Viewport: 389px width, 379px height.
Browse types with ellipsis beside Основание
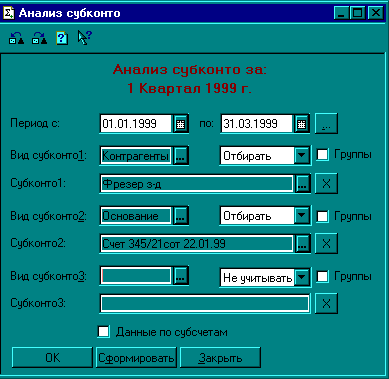click(x=180, y=216)
